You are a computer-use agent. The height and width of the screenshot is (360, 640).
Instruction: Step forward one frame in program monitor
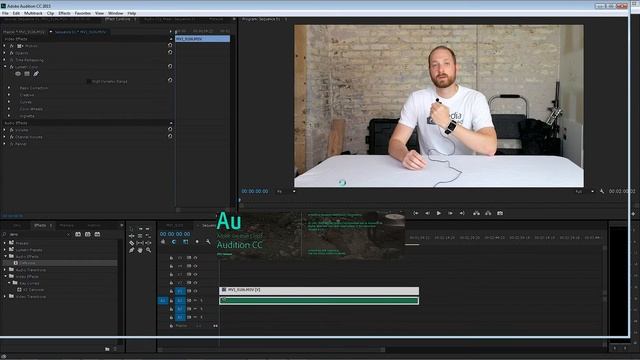[x=450, y=213]
